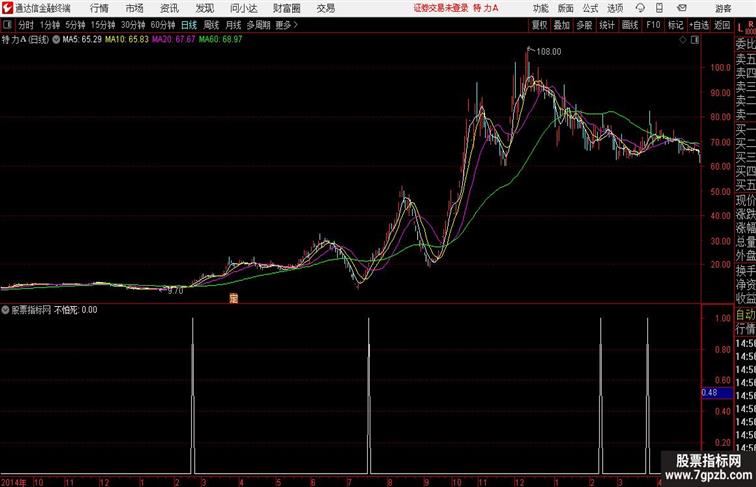
Task: Select the 月线 monthly chart tab
Action: click(x=233, y=25)
